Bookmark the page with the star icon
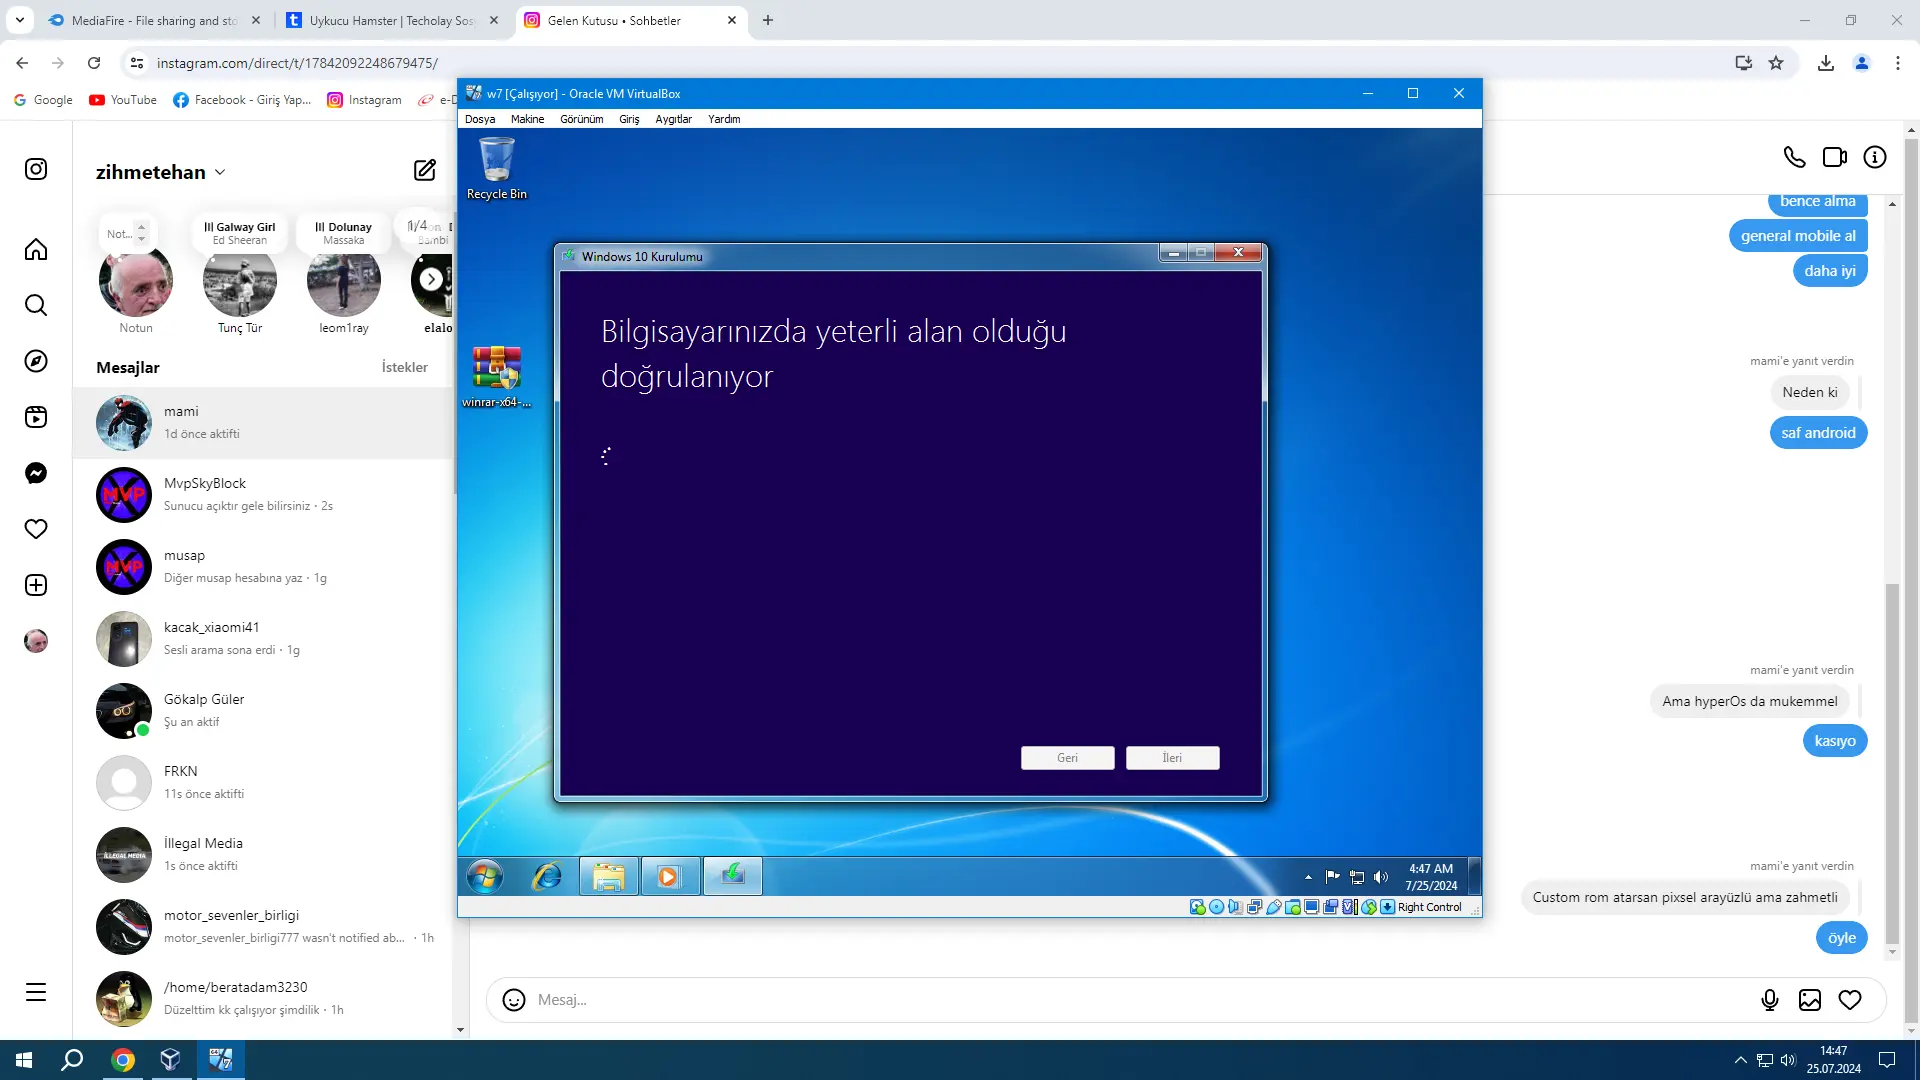 (x=1776, y=63)
